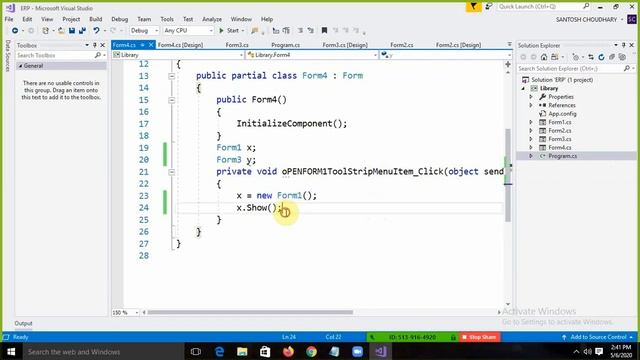Collapse the Form4 class code region

coord(172,76)
